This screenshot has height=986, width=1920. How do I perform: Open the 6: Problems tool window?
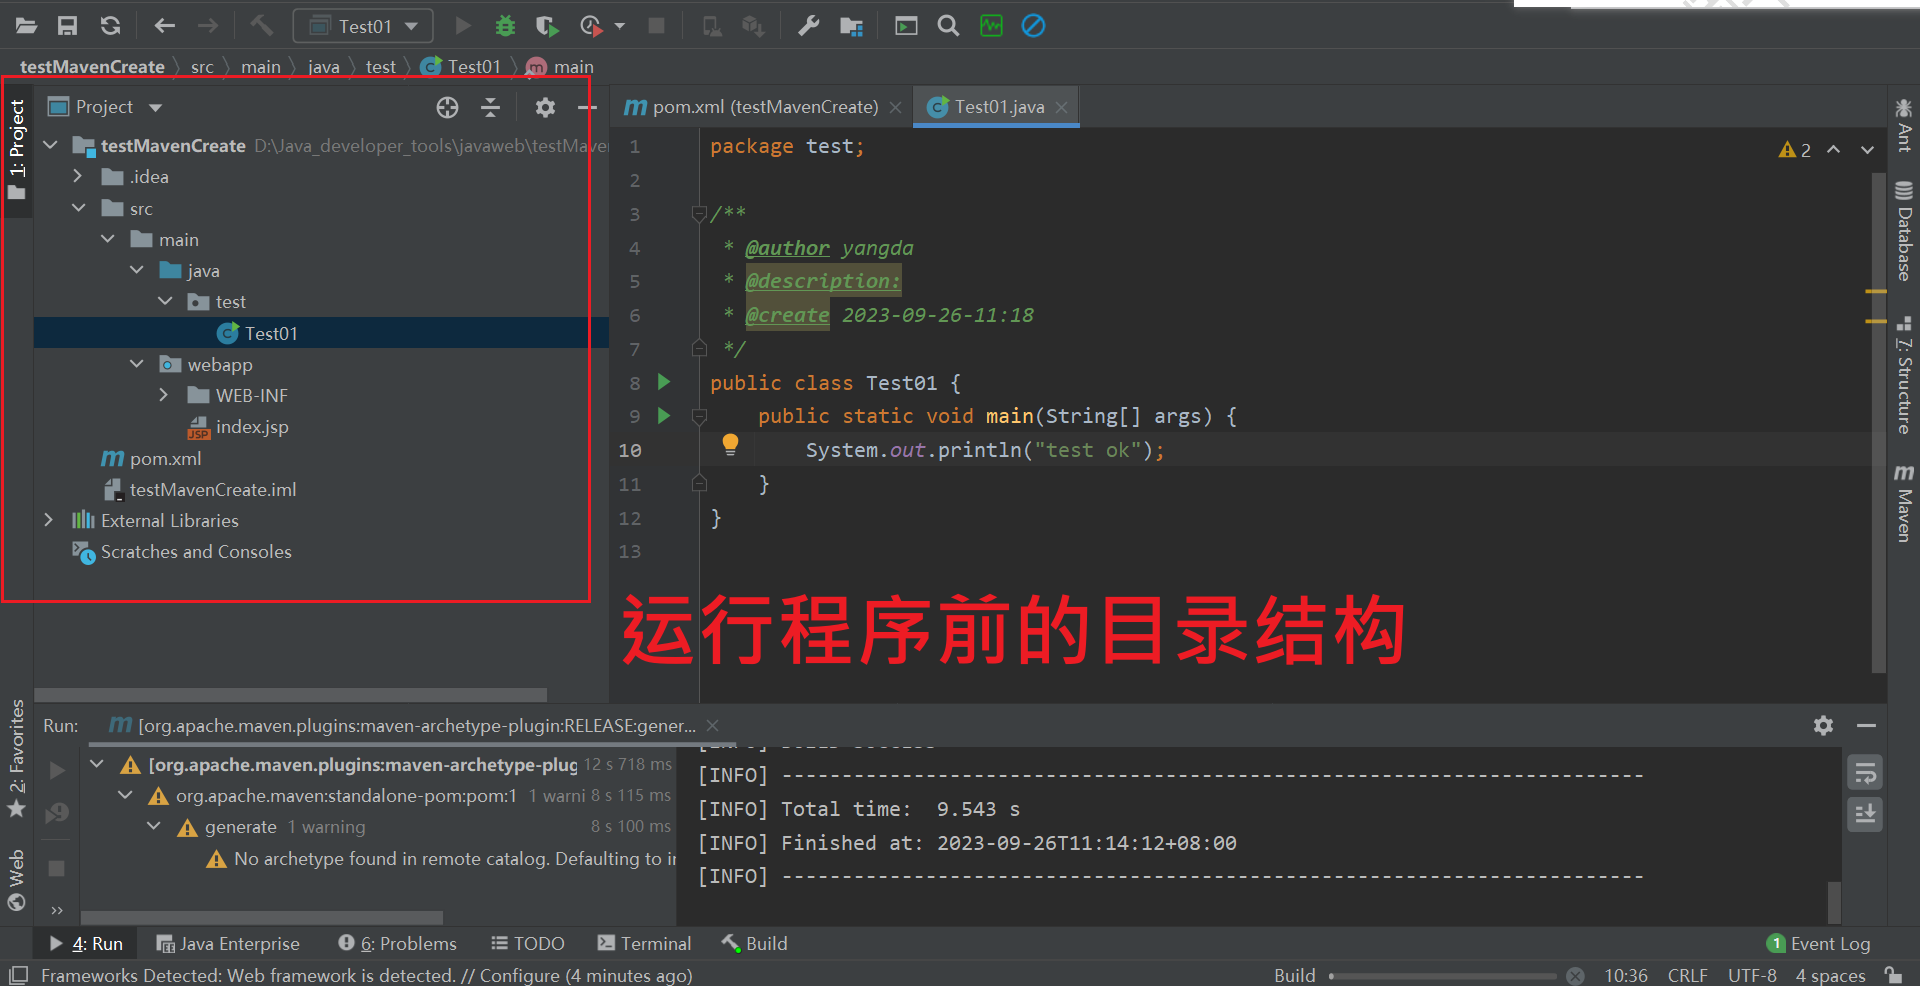(x=397, y=944)
